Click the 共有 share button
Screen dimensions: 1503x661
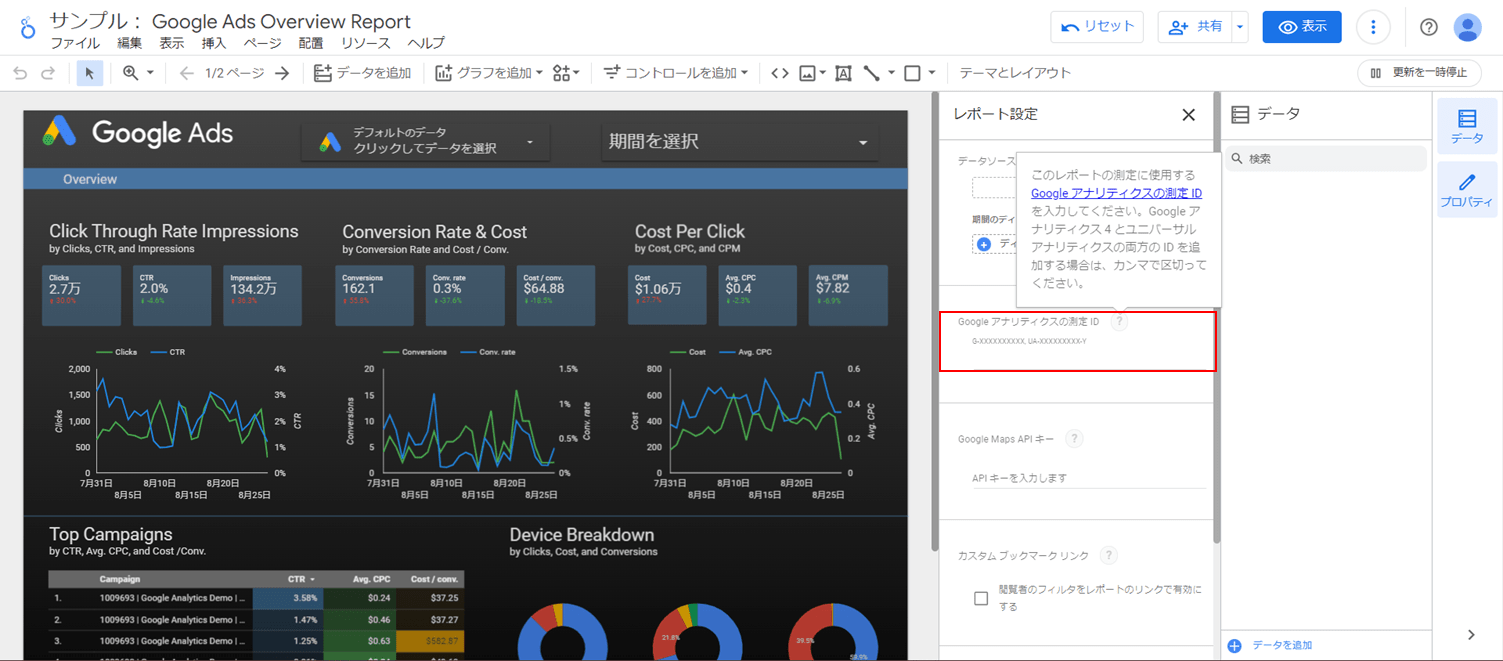pos(1195,27)
